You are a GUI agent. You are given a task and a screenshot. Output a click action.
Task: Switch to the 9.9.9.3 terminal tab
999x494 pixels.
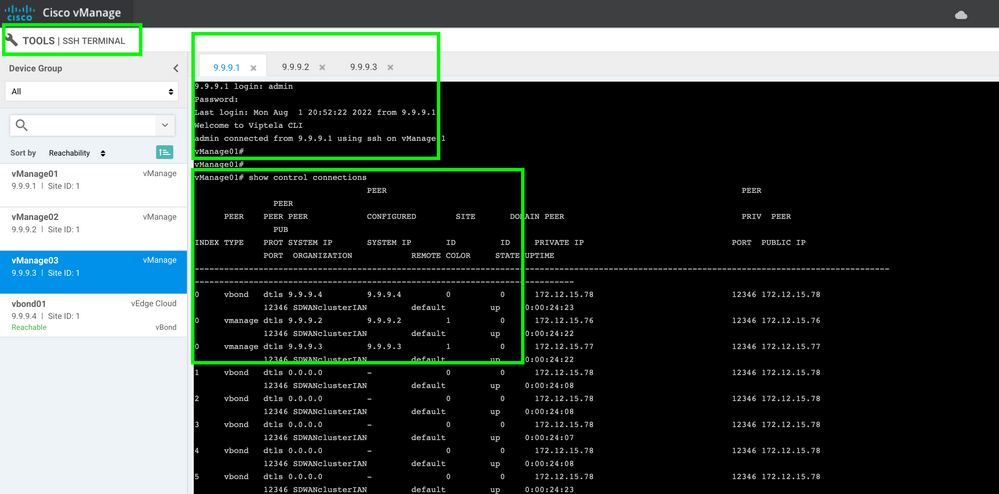coord(363,67)
